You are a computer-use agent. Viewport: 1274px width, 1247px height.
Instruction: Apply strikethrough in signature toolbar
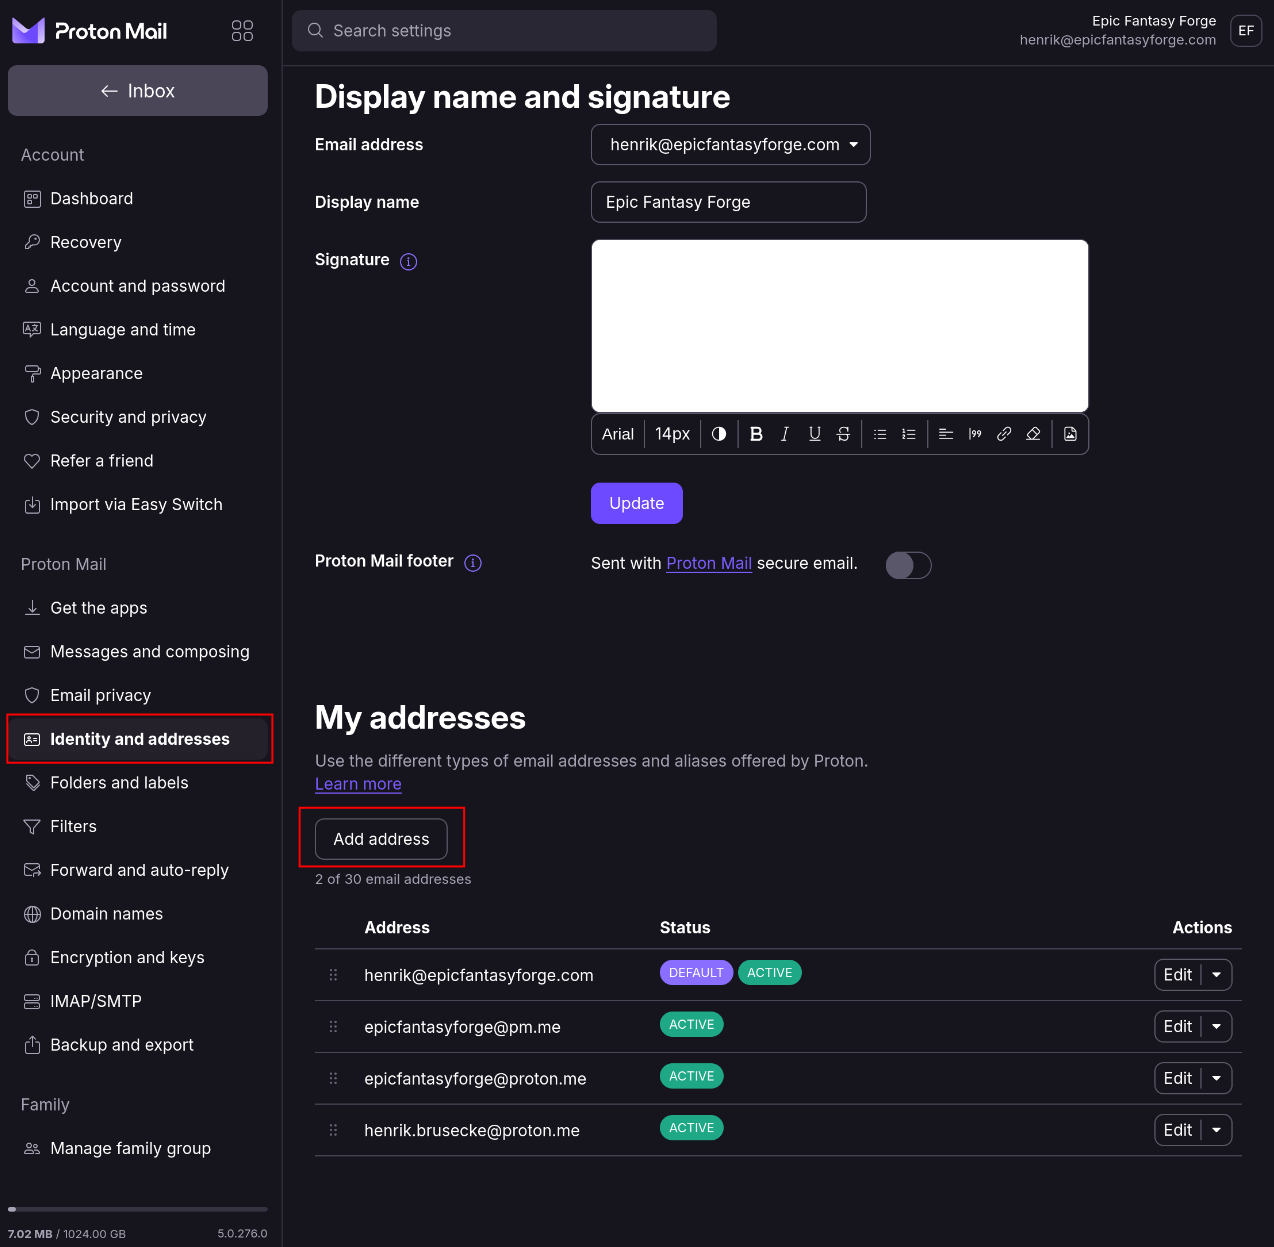pos(843,434)
